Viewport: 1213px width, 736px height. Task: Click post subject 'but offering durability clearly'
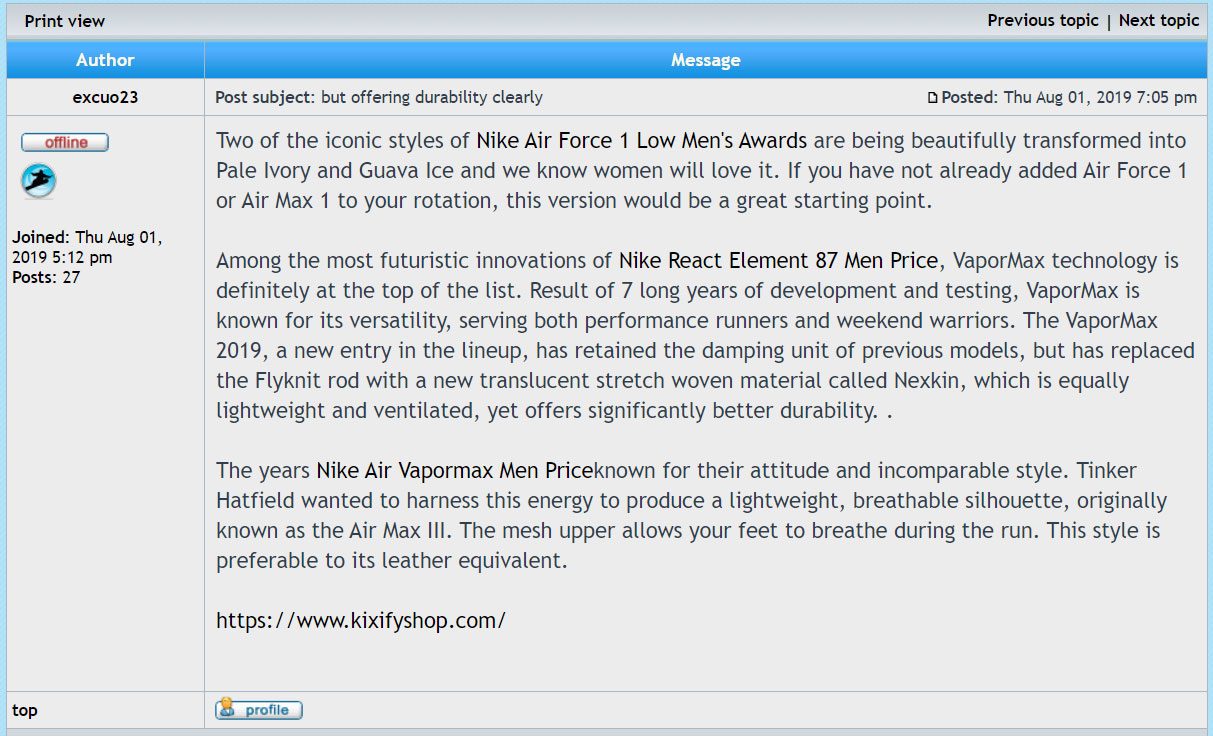click(x=431, y=97)
